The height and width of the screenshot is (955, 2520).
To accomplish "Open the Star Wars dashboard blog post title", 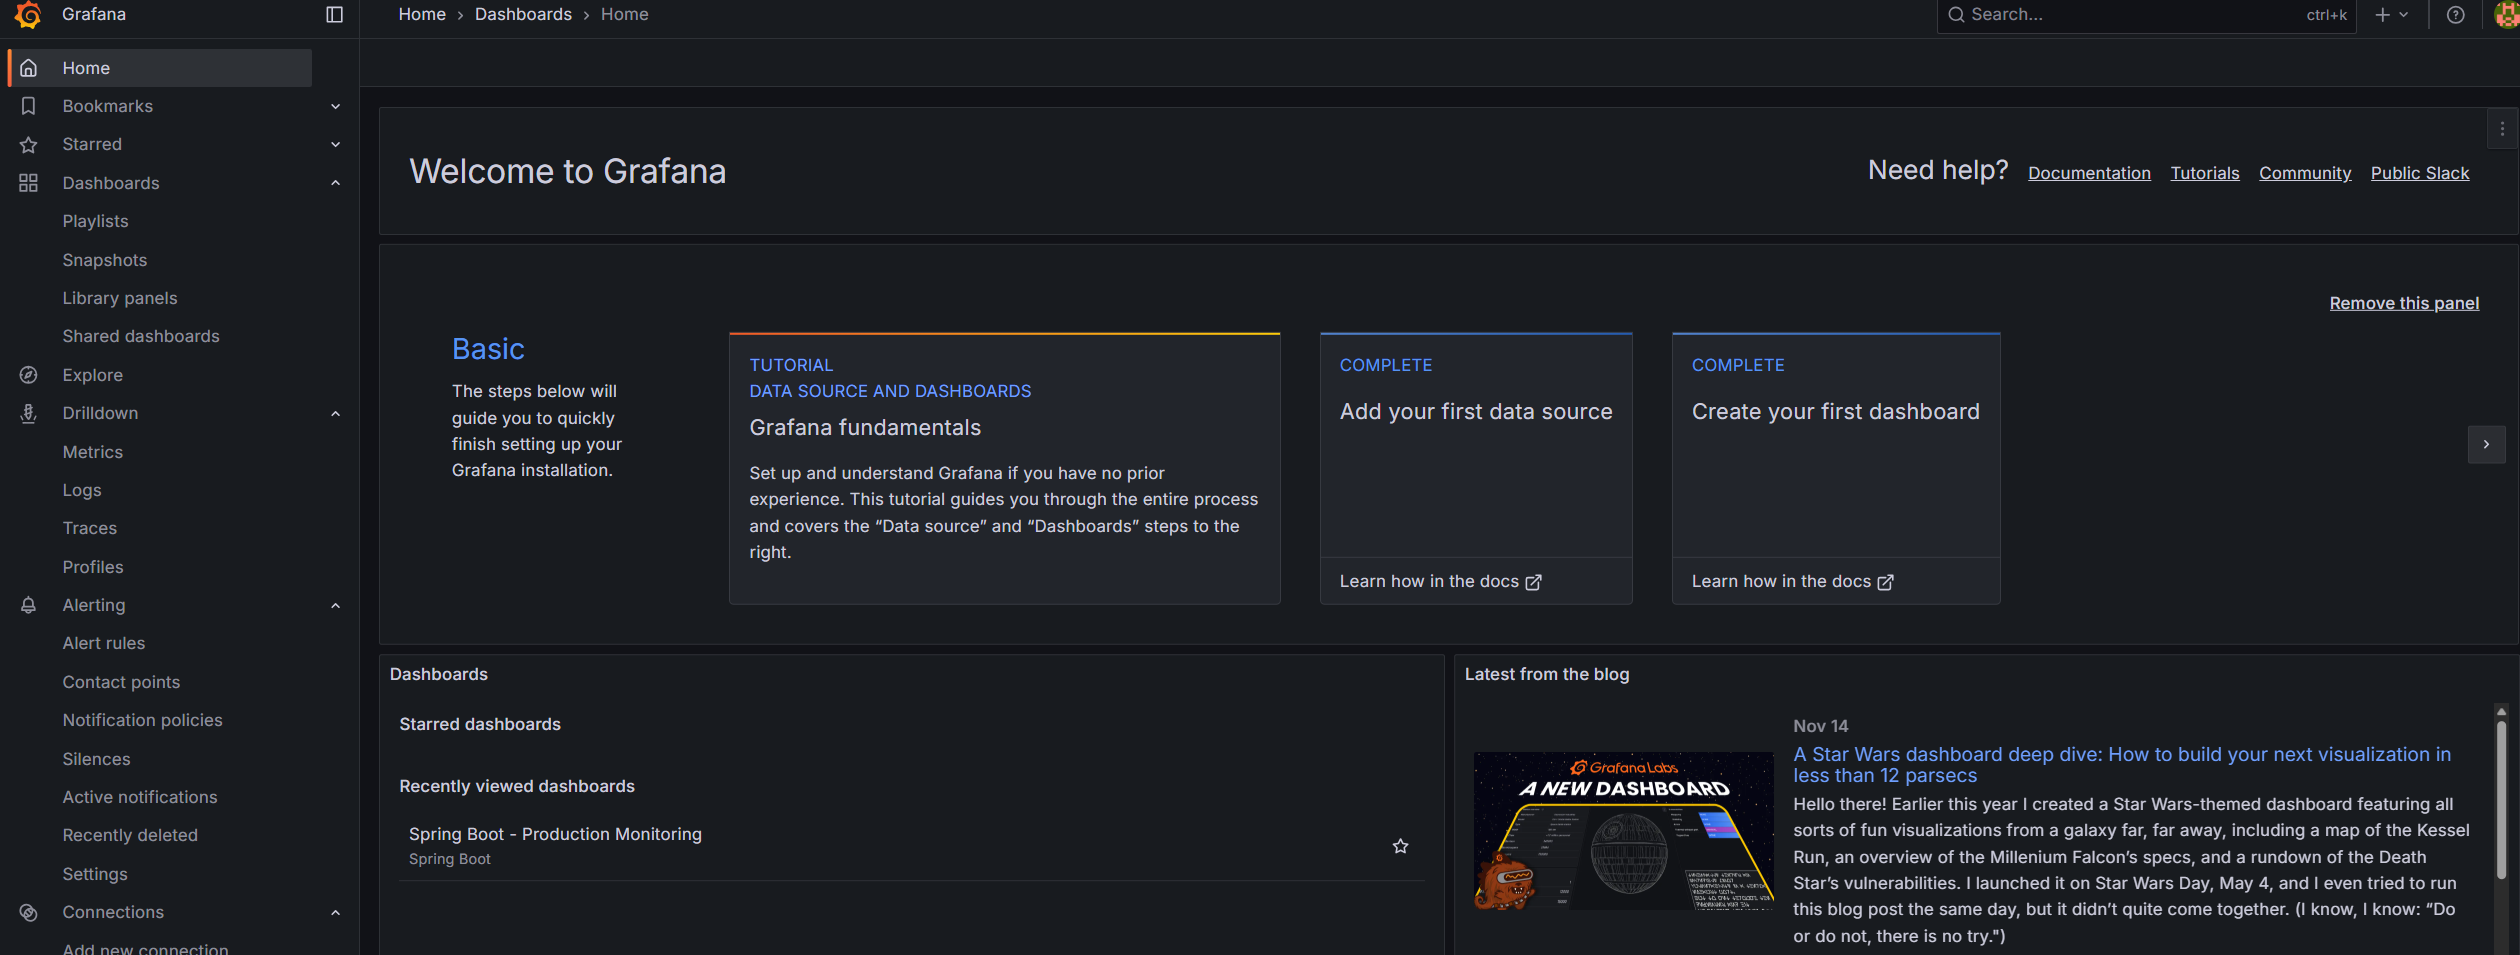I will 2121,765.
